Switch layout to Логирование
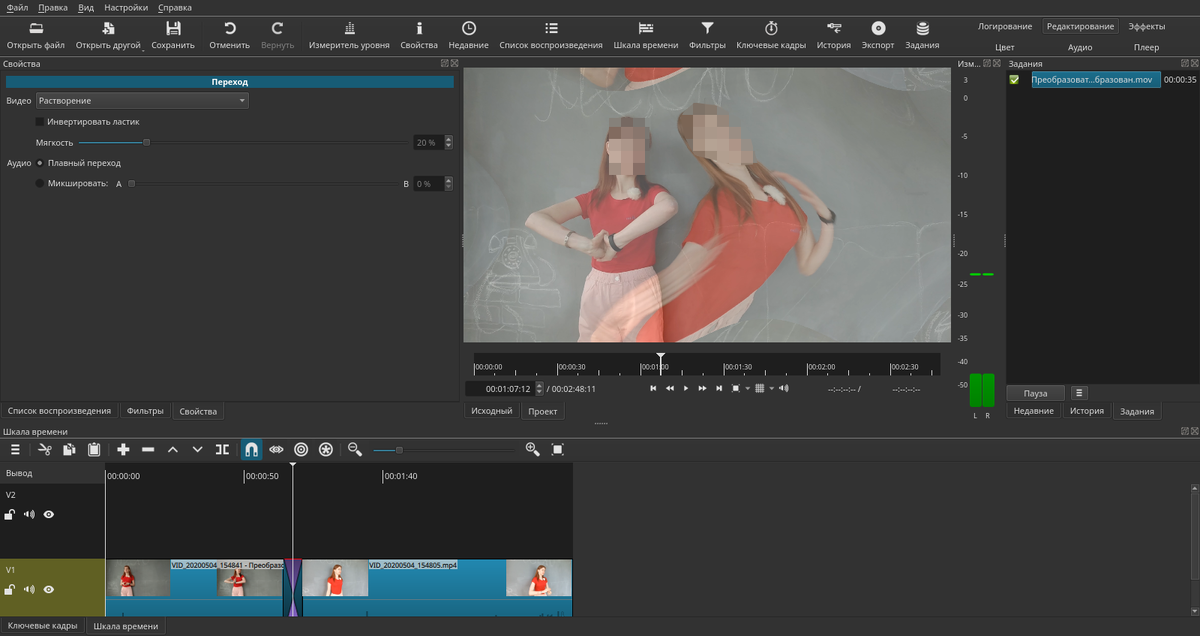This screenshot has width=1200, height=636. (1005, 26)
